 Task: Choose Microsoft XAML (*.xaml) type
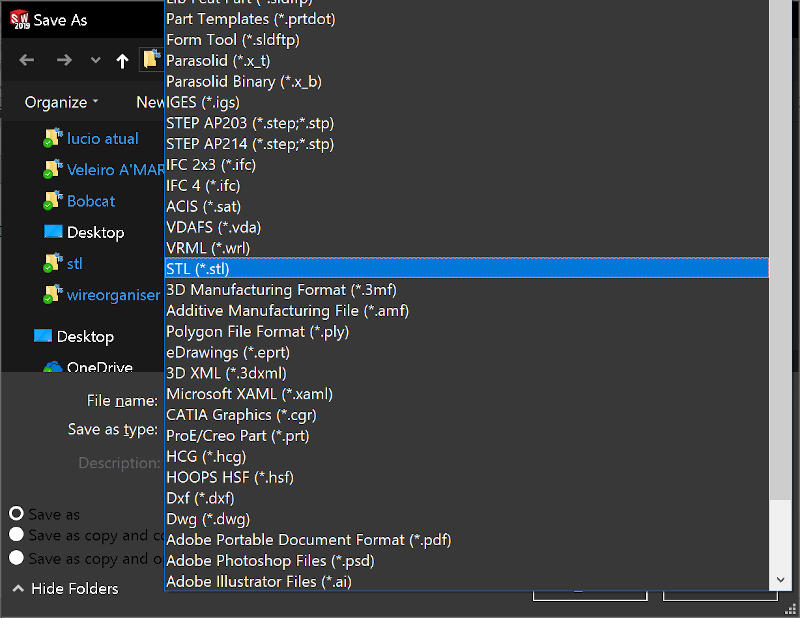pyautogui.click(x=466, y=394)
